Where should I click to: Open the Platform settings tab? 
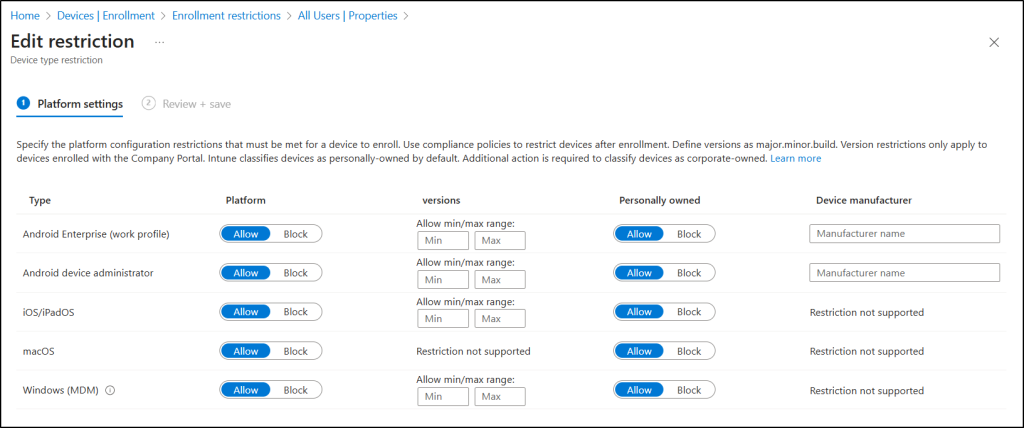[x=79, y=103]
